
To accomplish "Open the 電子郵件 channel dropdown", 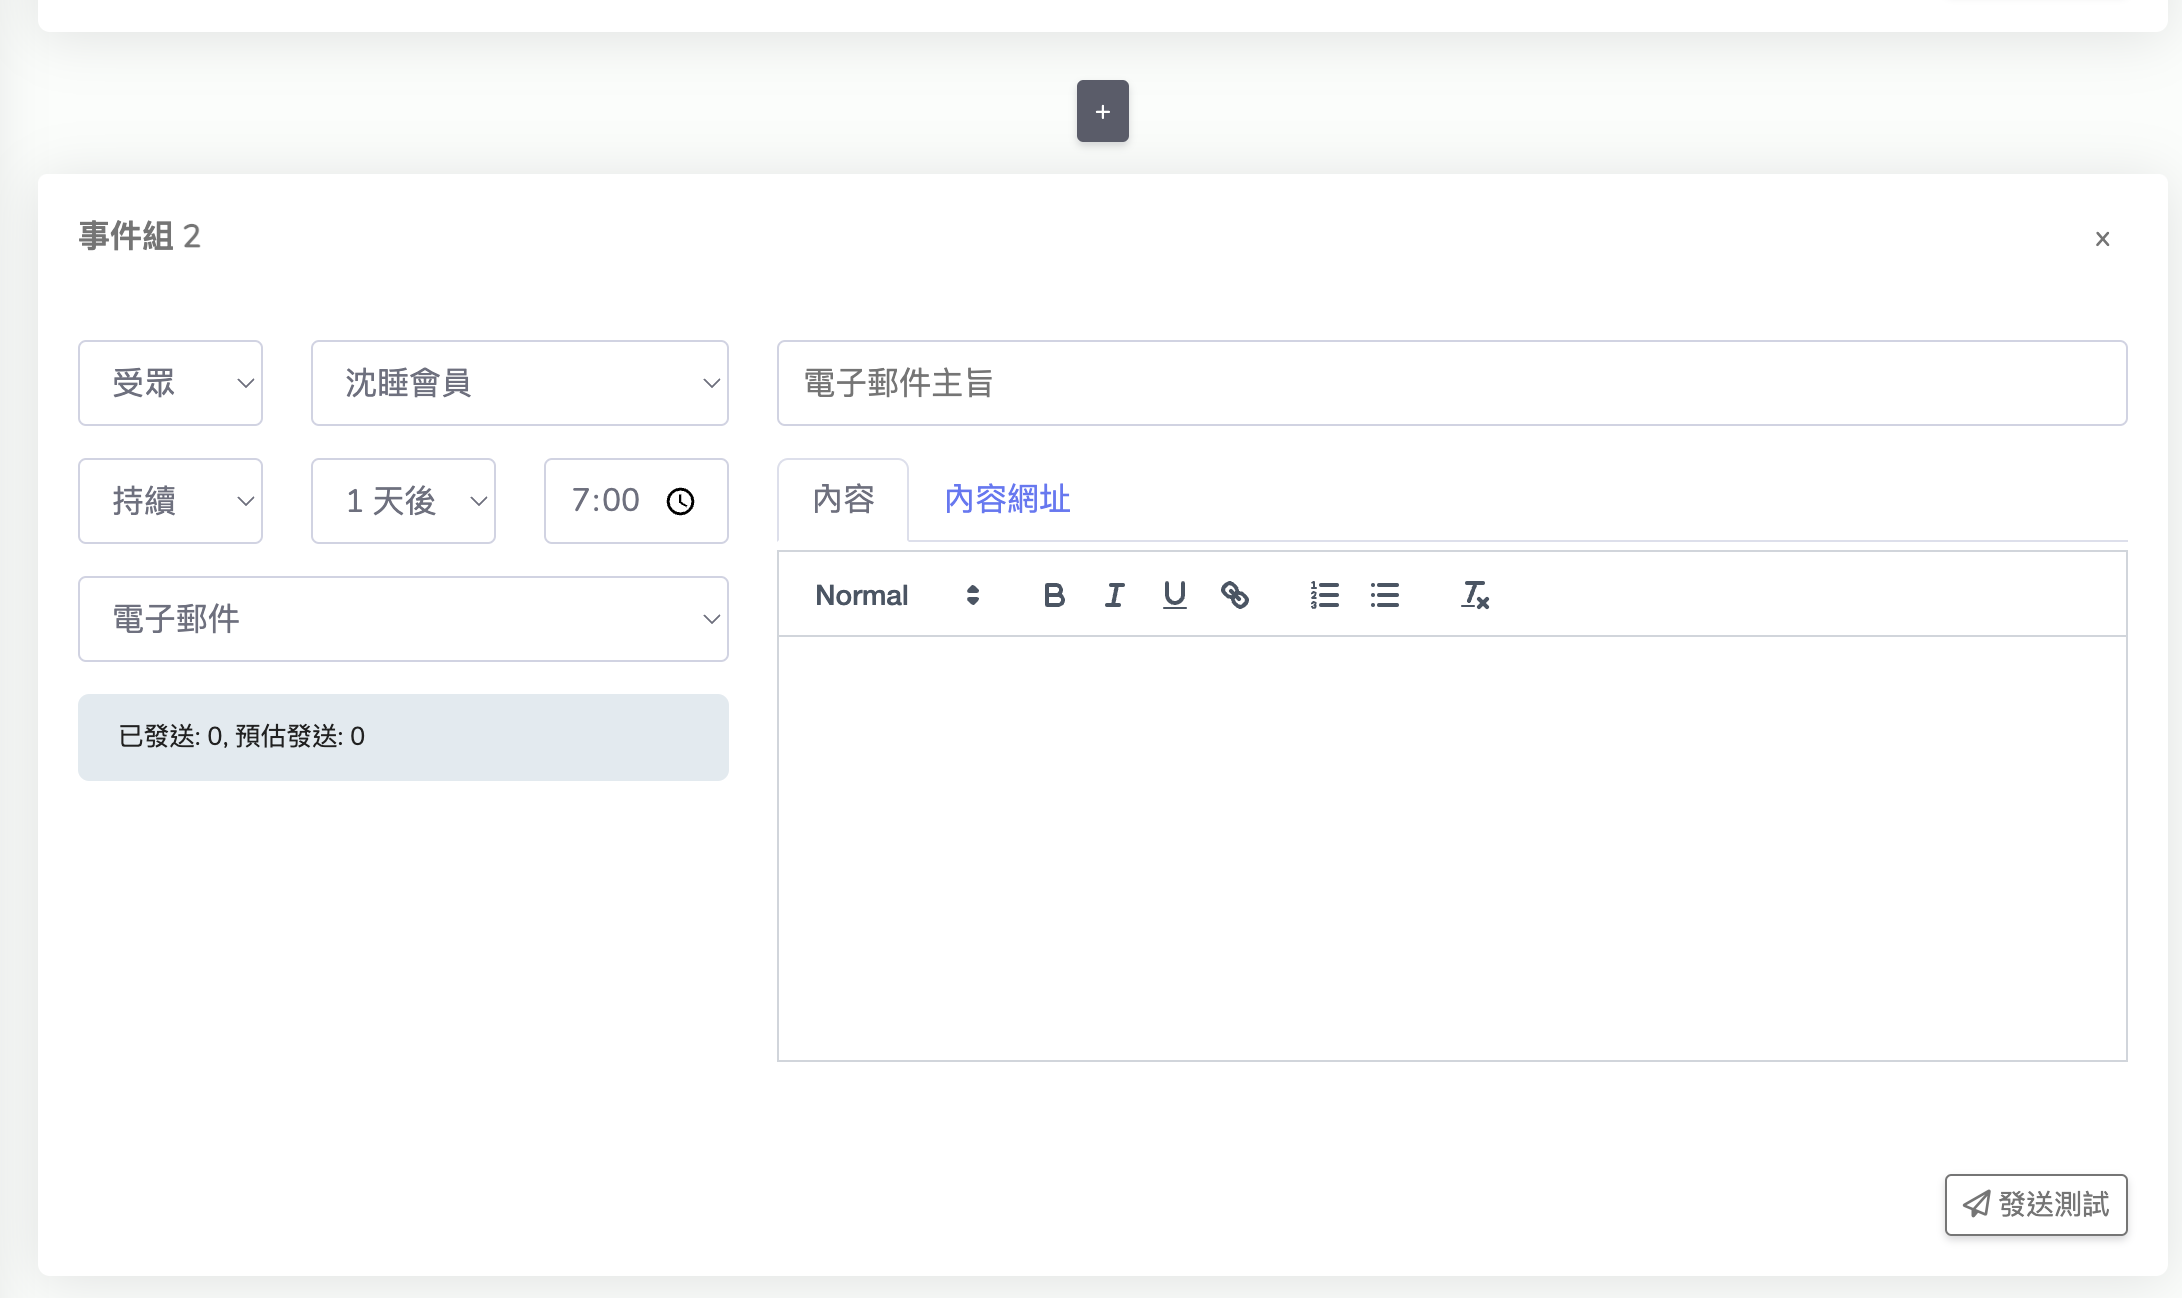I will point(403,619).
